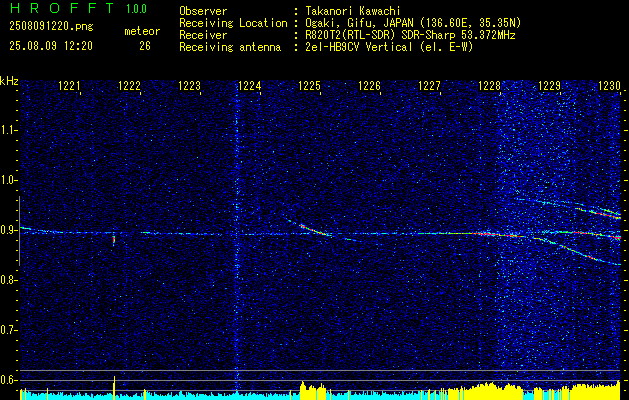Click the 1223 time axis marker
Screen dimensions: 629x400
pos(189,85)
